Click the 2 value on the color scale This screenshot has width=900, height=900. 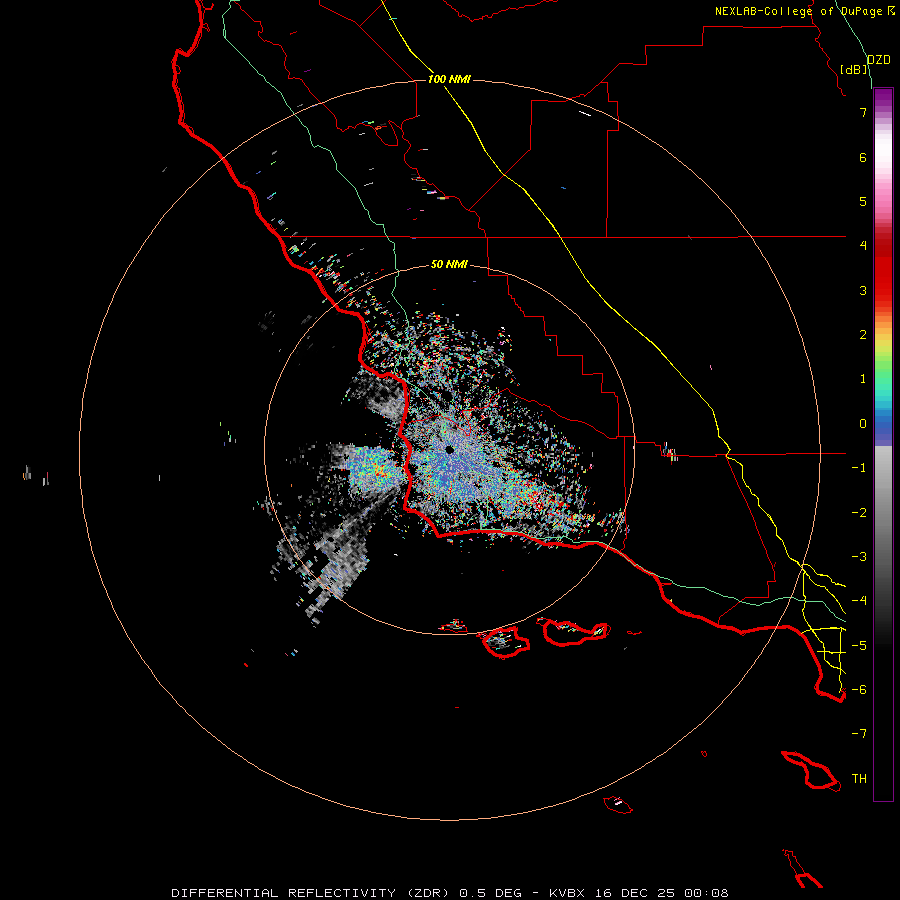863,335
